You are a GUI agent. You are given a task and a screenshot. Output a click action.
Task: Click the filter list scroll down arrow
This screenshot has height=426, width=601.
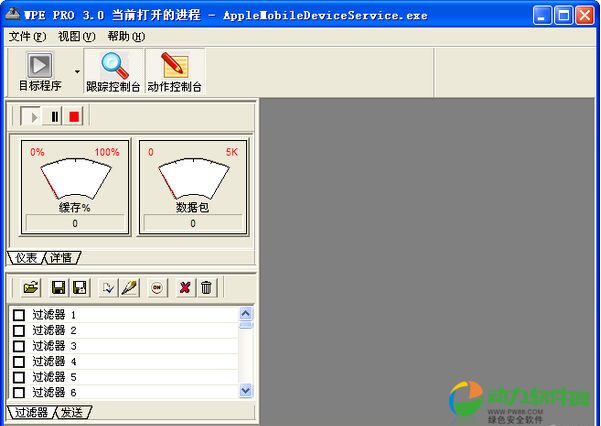pyautogui.click(x=246, y=391)
